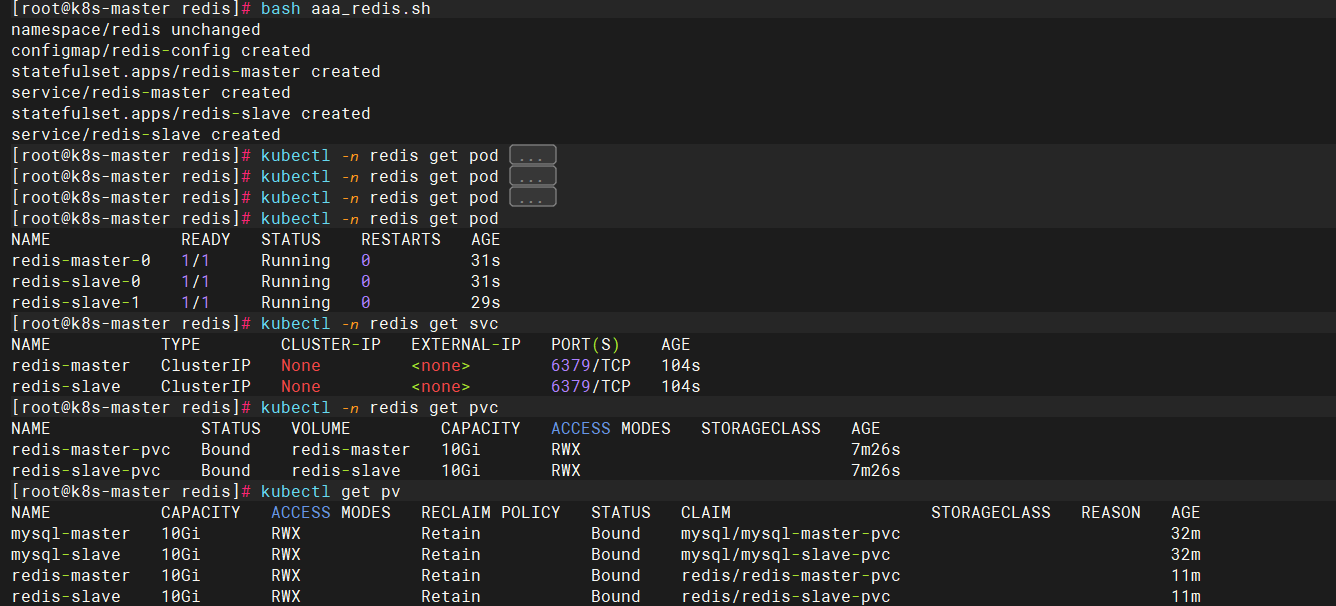The width and height of the screenshot is (1336, 606).
Task: Click the 'kubectl -n redis get svc' command
Action: [x=380, y=323]
